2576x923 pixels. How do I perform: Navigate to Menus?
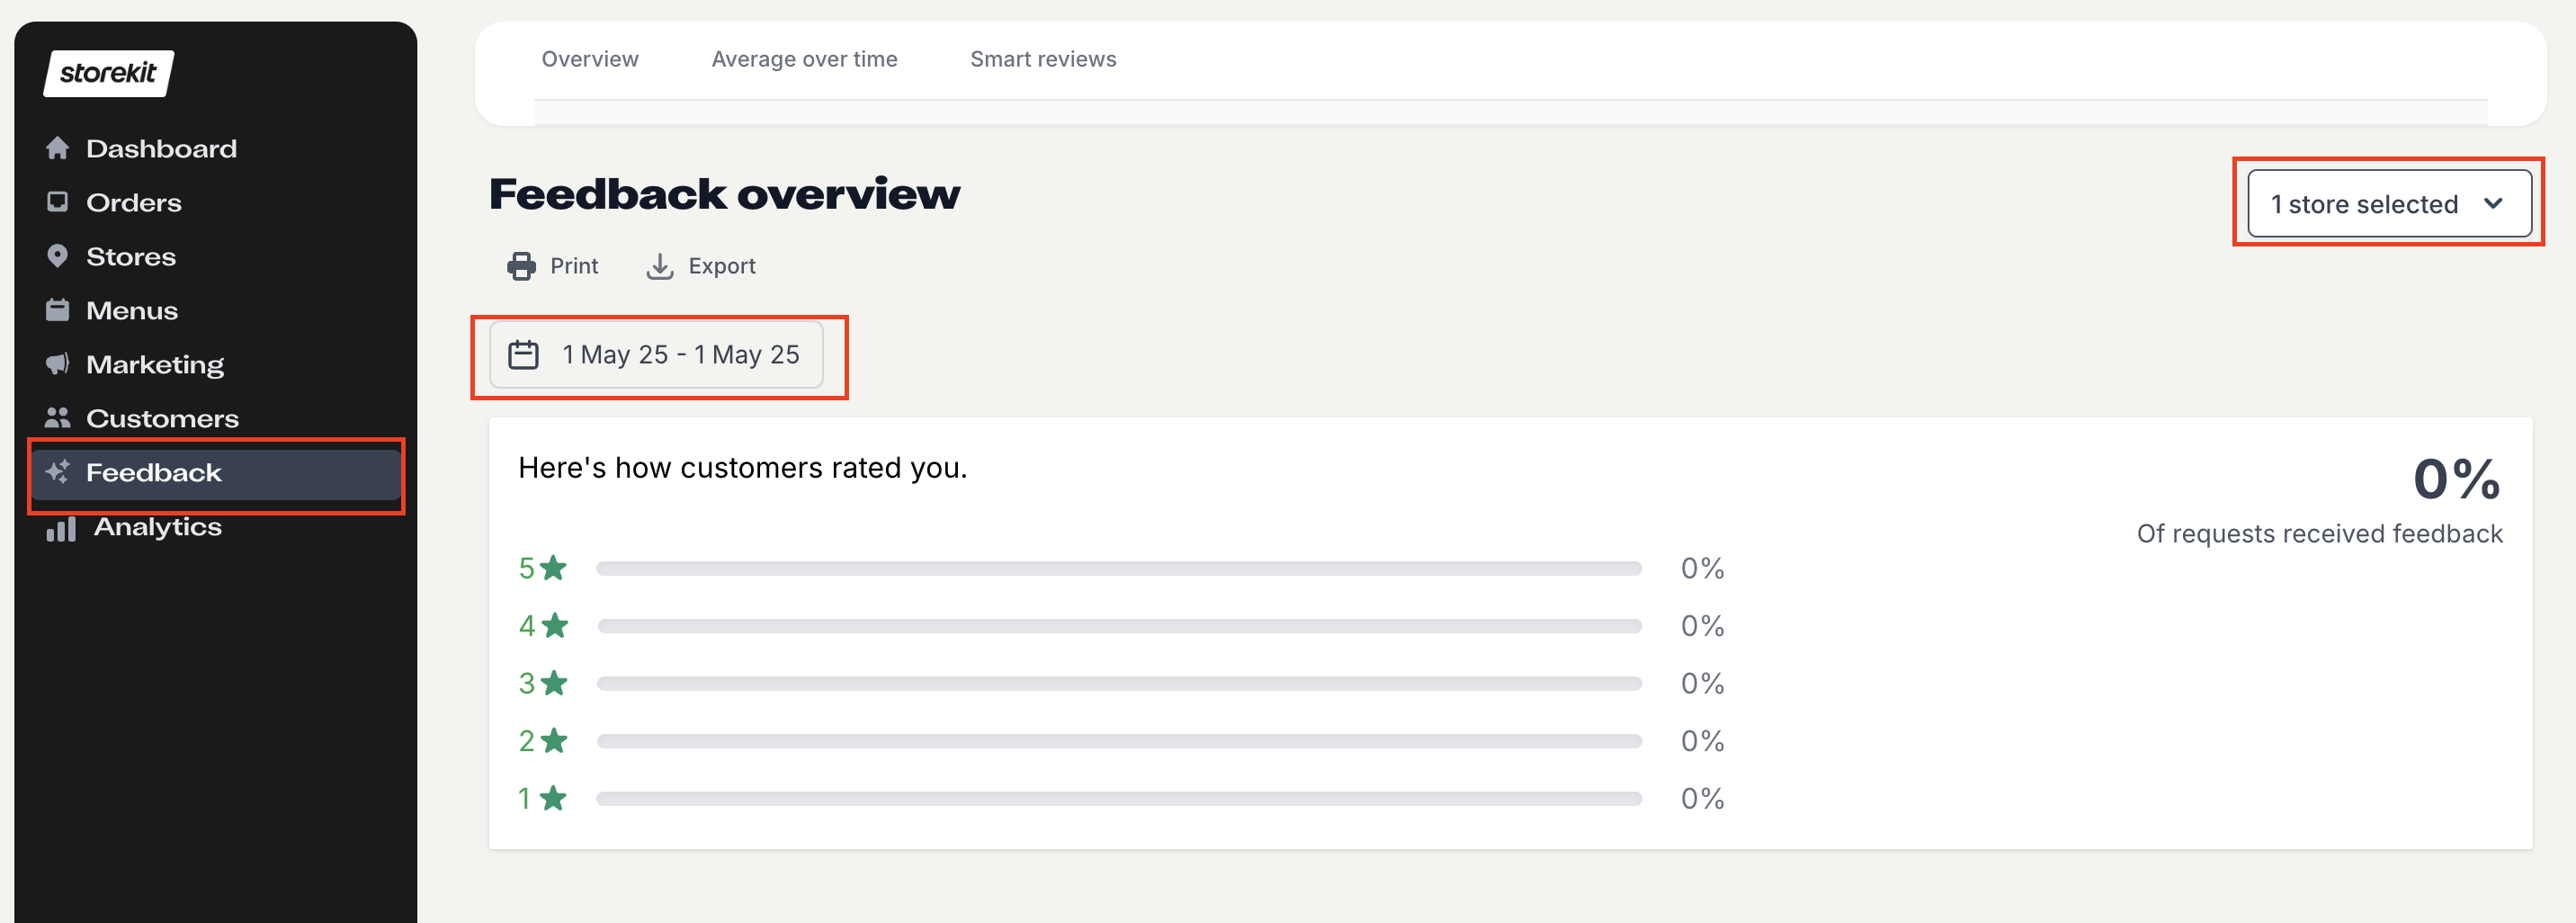point(132,310)
